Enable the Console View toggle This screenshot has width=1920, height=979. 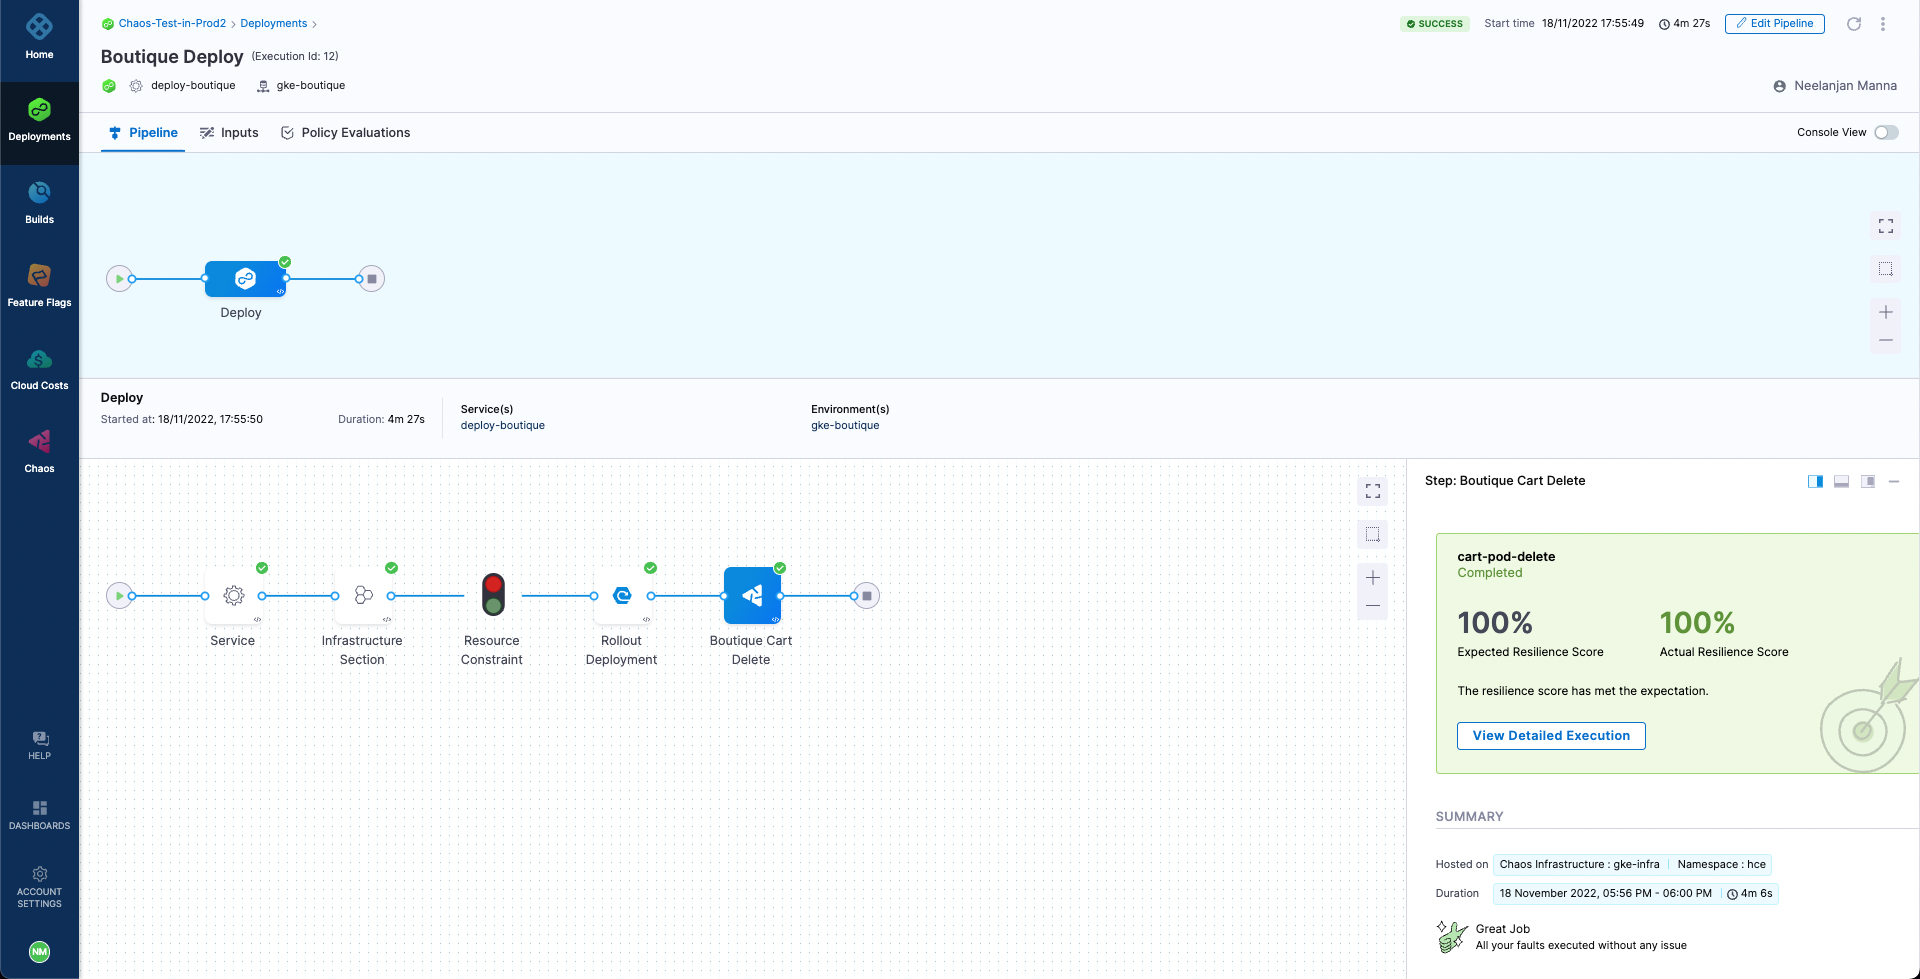1886,132
